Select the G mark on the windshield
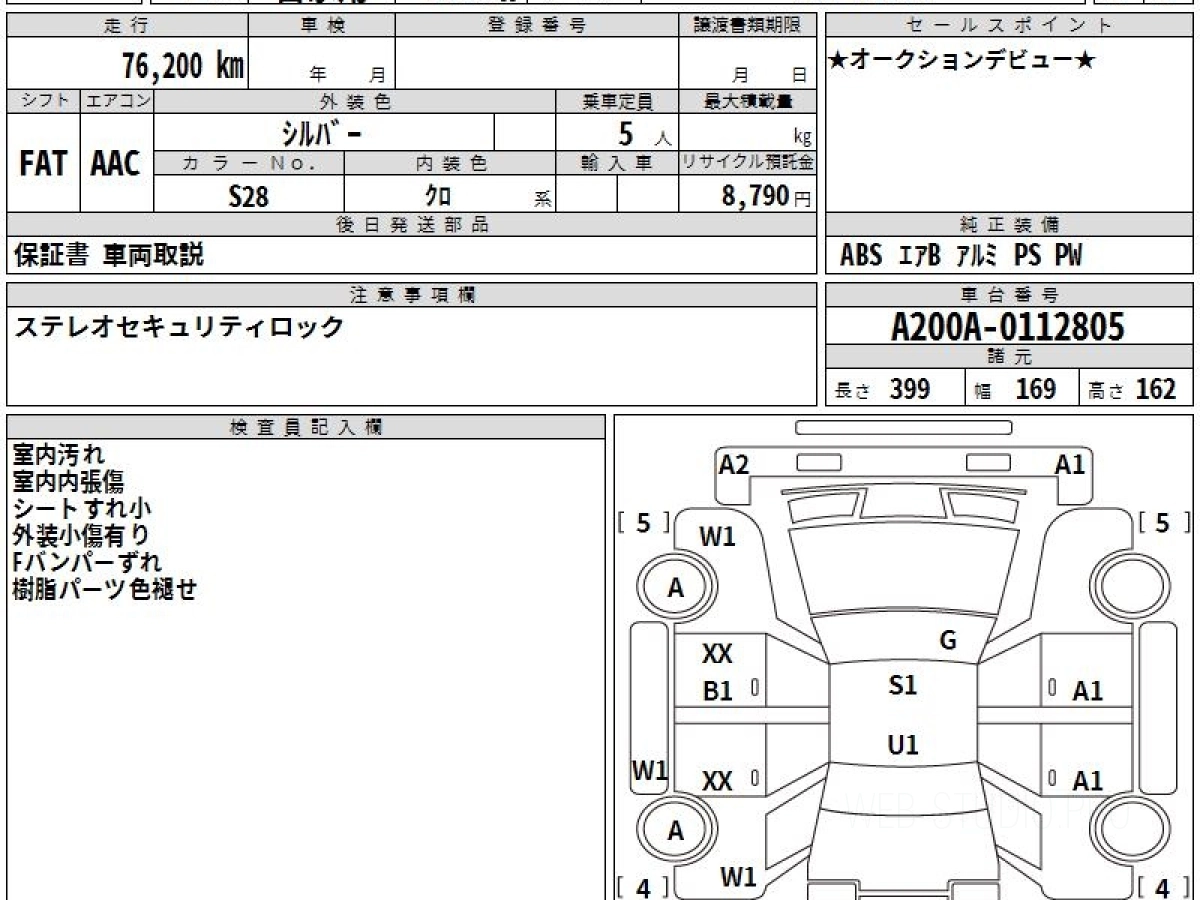Image resolution: width=1200 pixels, height=900 pixels. click(x=948, y=641)
